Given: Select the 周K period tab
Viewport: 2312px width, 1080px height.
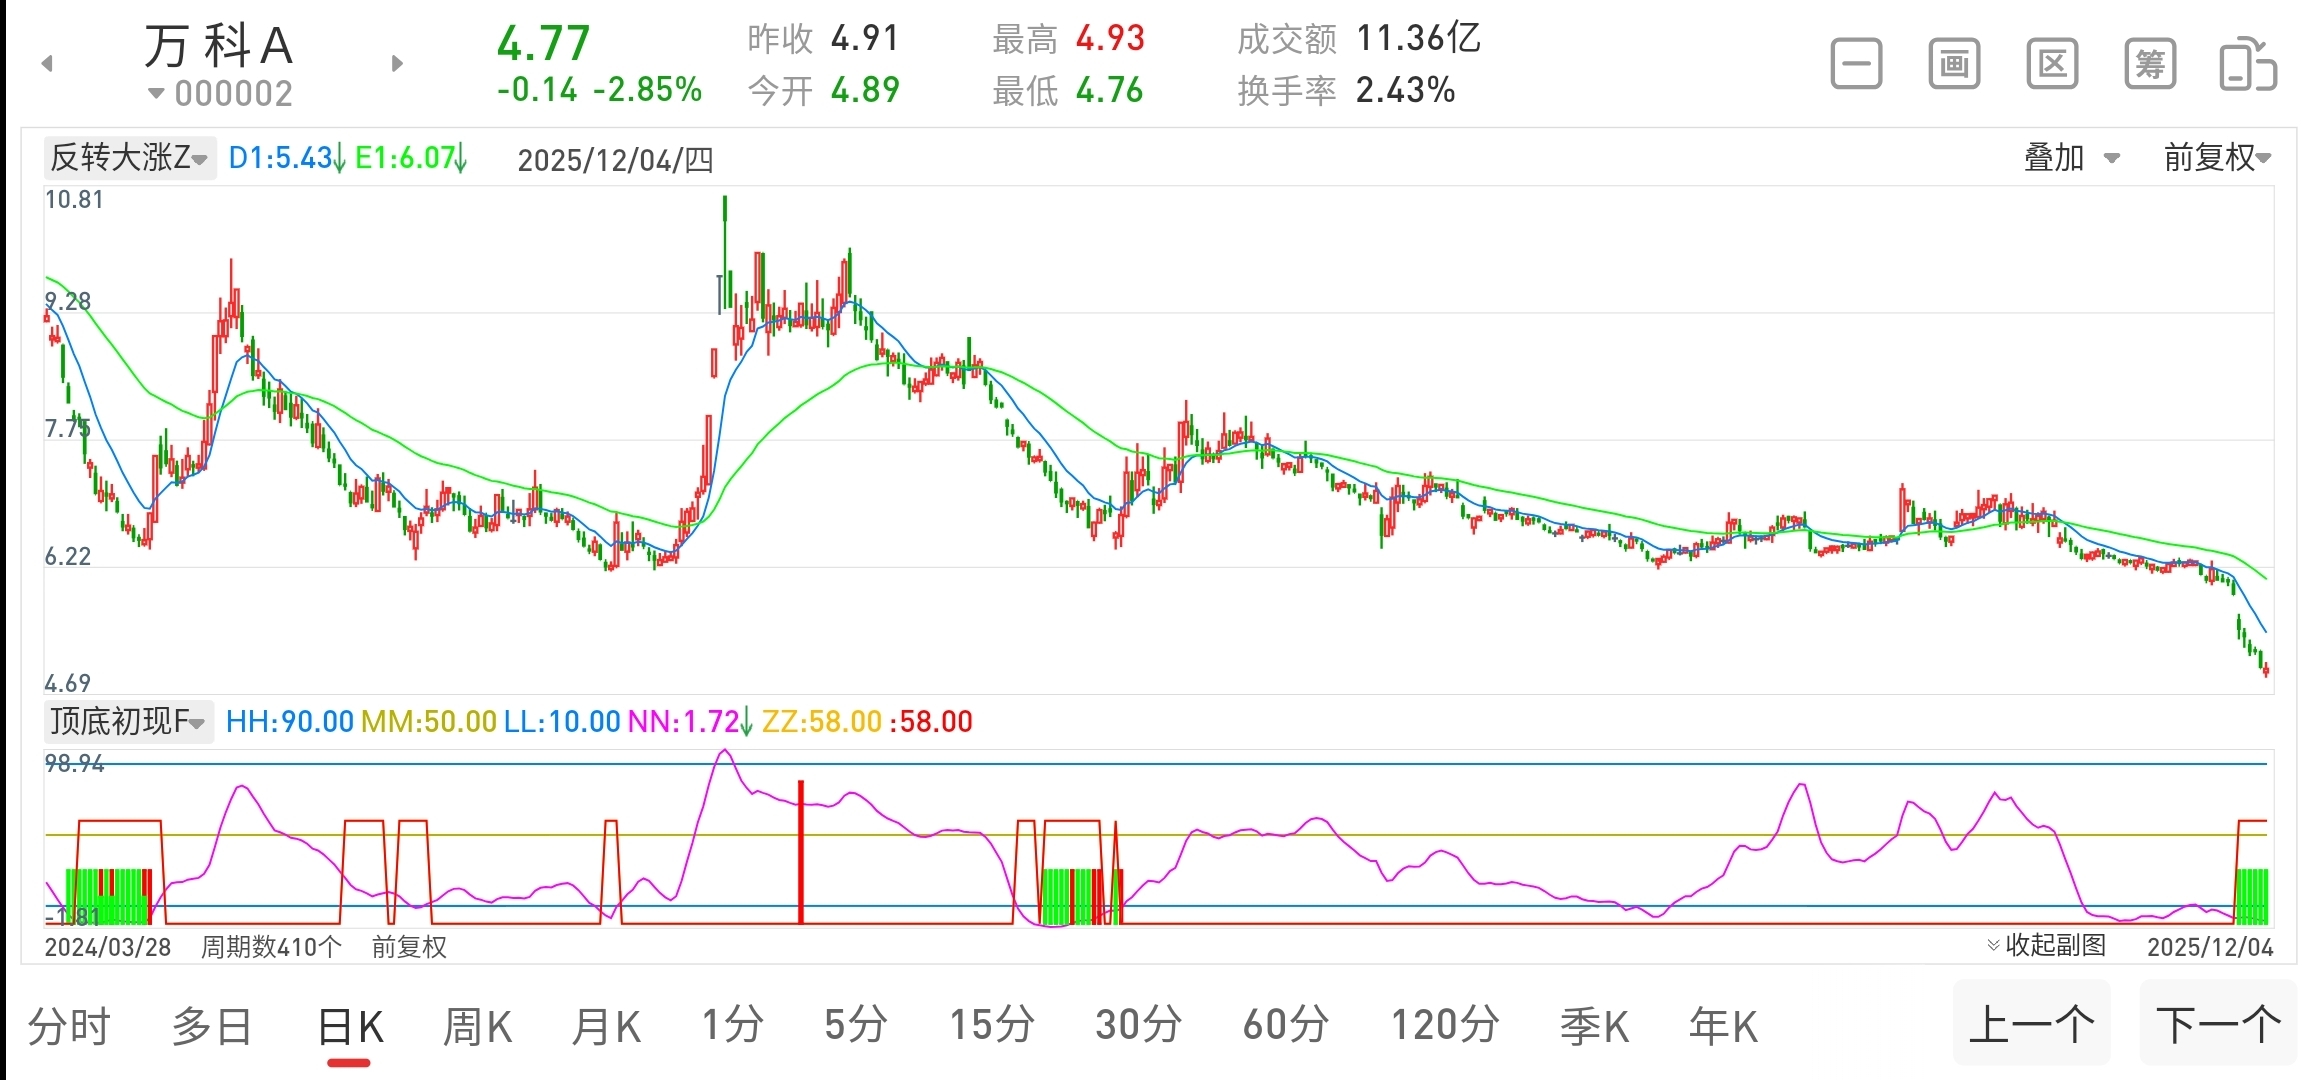Looking at the screenshot, I should pos(477,1027).
